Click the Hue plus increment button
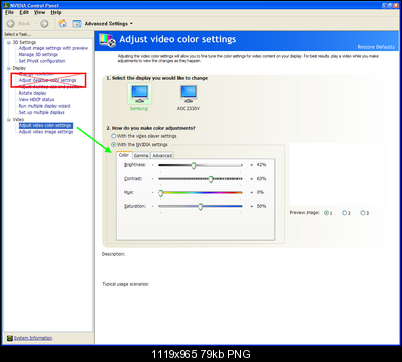 tap(252, 192)
